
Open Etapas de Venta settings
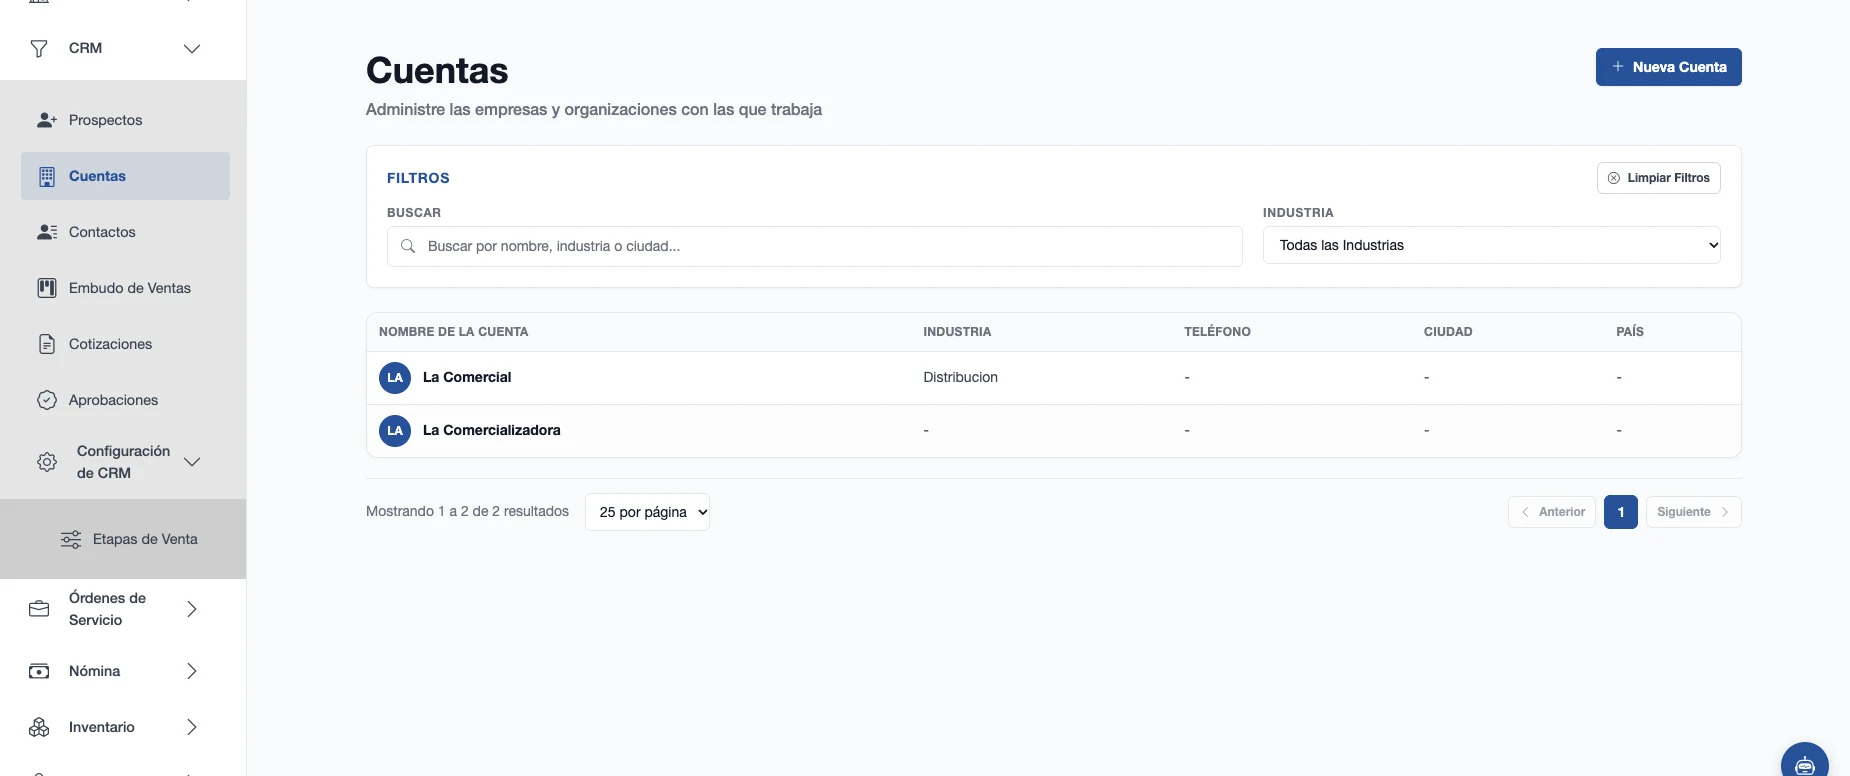point(125,539)
